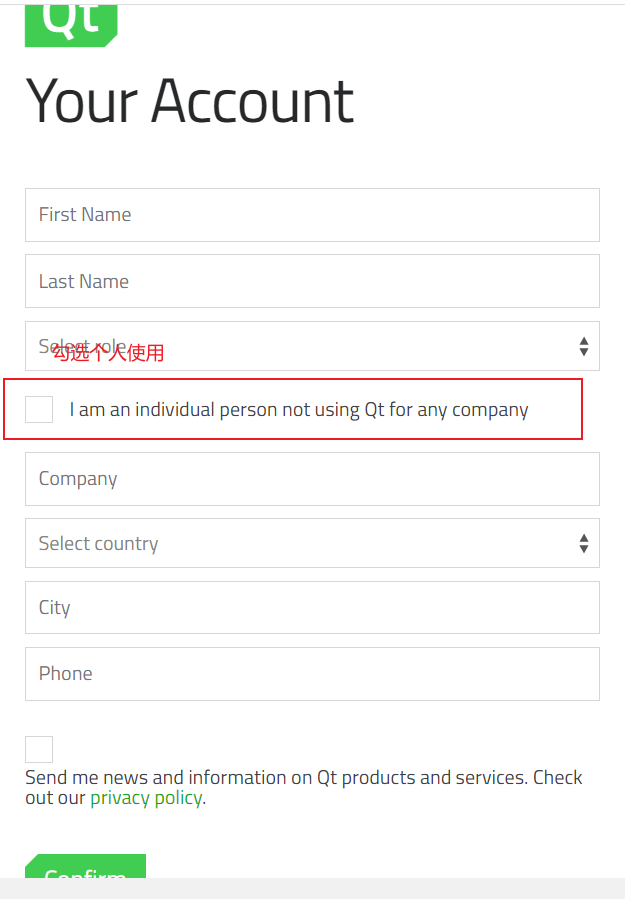Click the red Chinese annotation text
This screenshot has height=899, width=625.
click(x=108, y=353)
